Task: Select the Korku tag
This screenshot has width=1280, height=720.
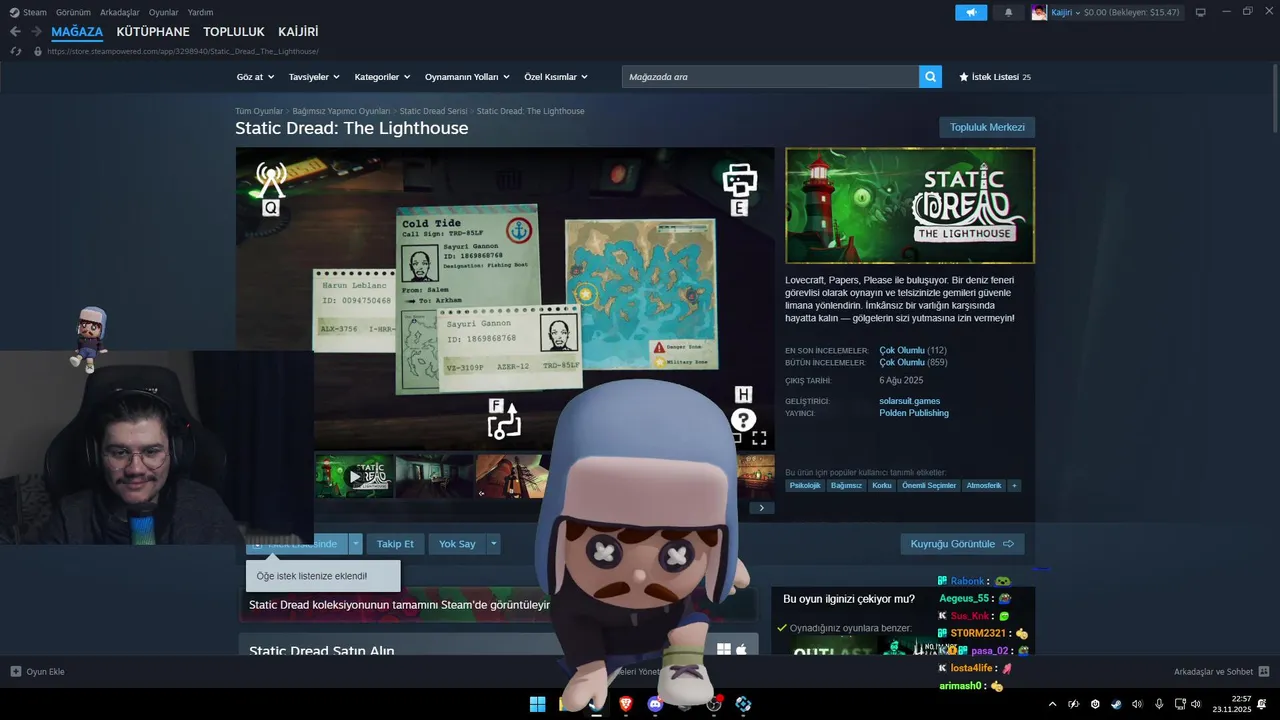Action: coord(881,486)
